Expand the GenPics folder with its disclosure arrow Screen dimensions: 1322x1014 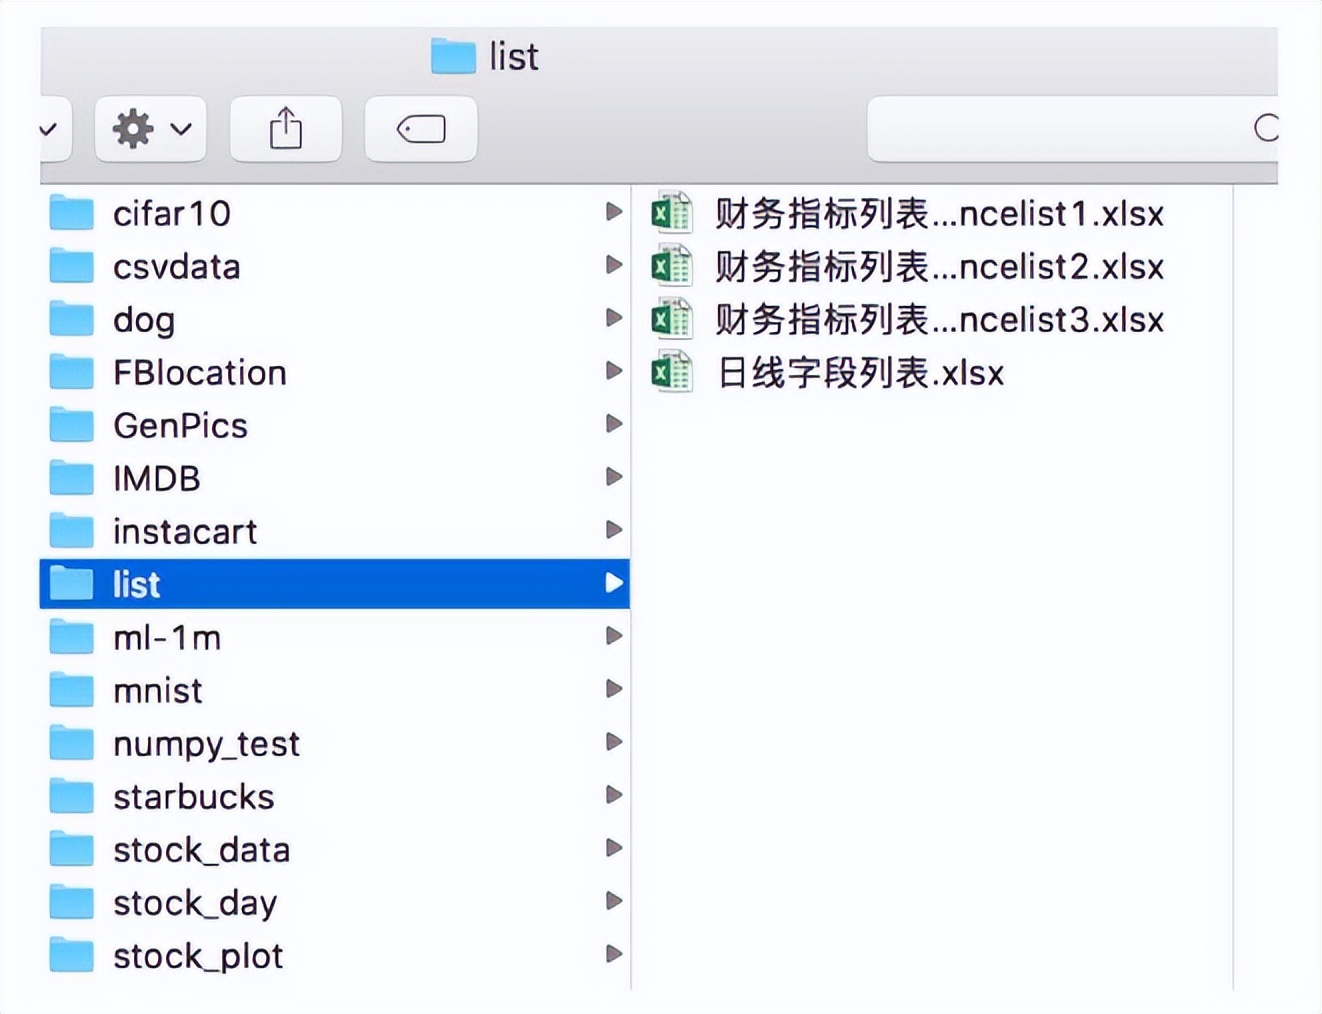coord(614,424)
